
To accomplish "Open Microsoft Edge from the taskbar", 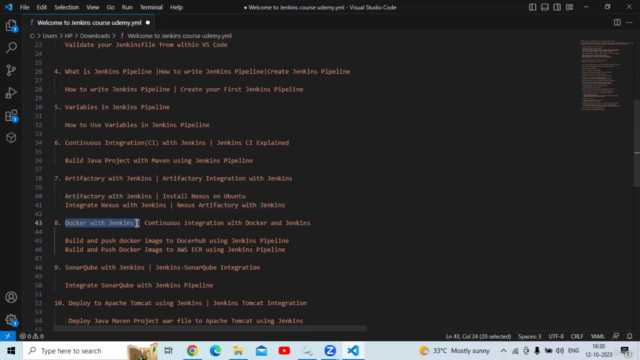I will pyautogui.click(x=215, y=351).
